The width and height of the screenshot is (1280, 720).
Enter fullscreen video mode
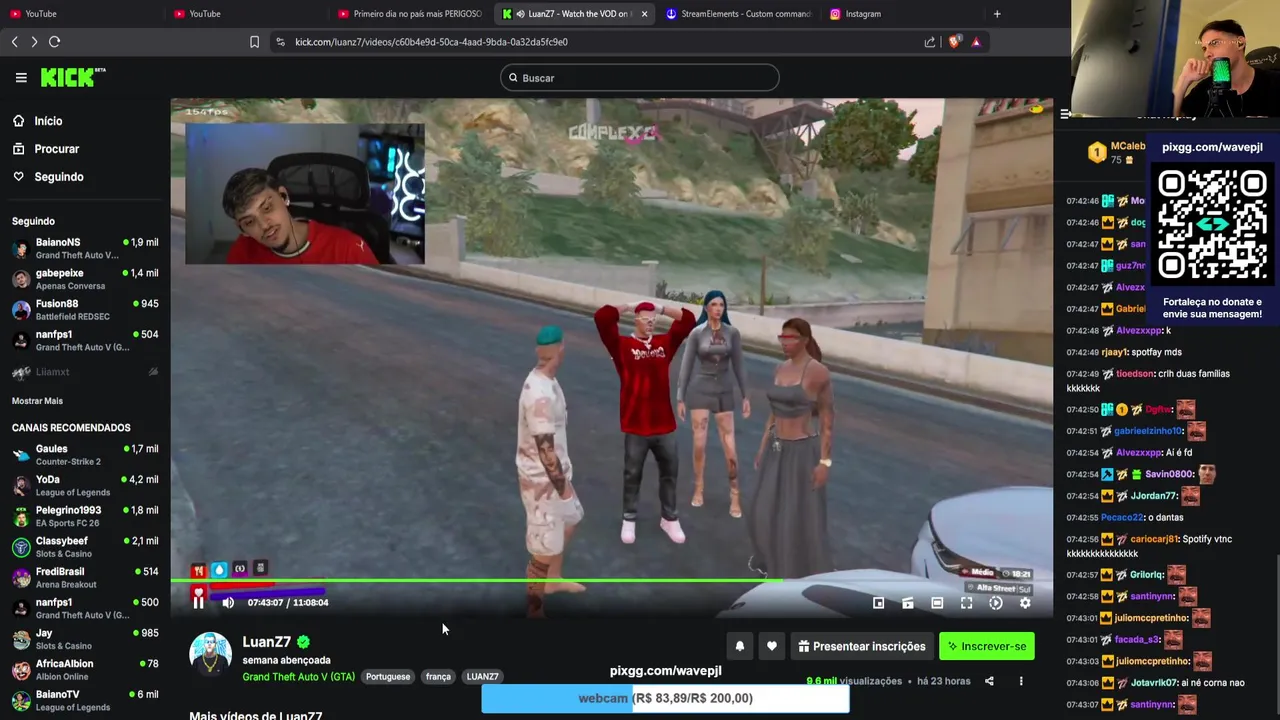pos(967,603)
